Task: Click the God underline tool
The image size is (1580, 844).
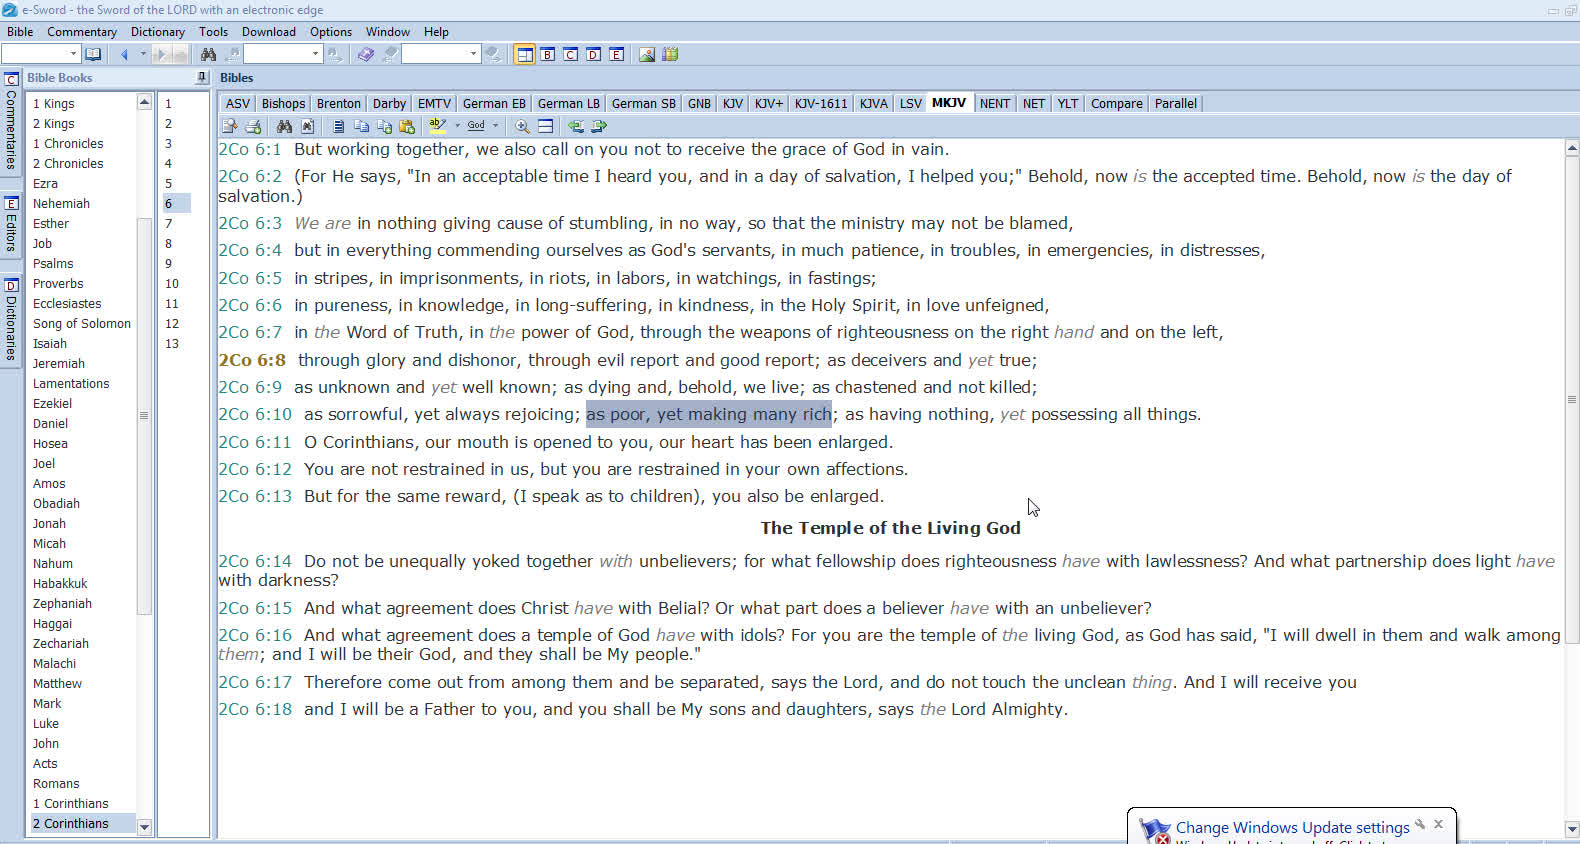Action: click(476, 126)
